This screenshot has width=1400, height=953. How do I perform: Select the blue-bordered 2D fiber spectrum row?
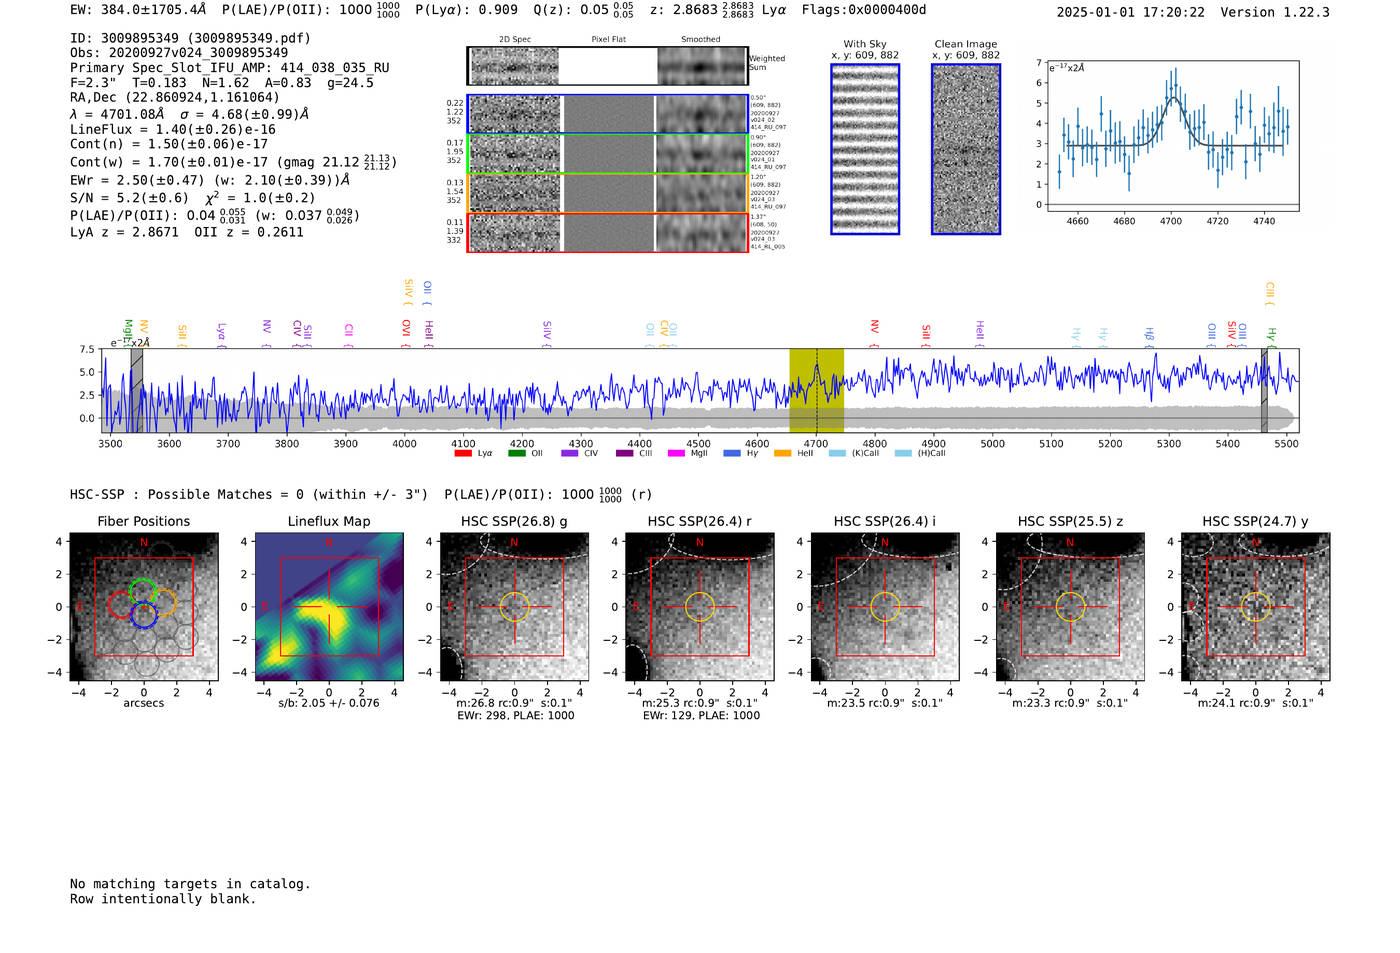608,114
